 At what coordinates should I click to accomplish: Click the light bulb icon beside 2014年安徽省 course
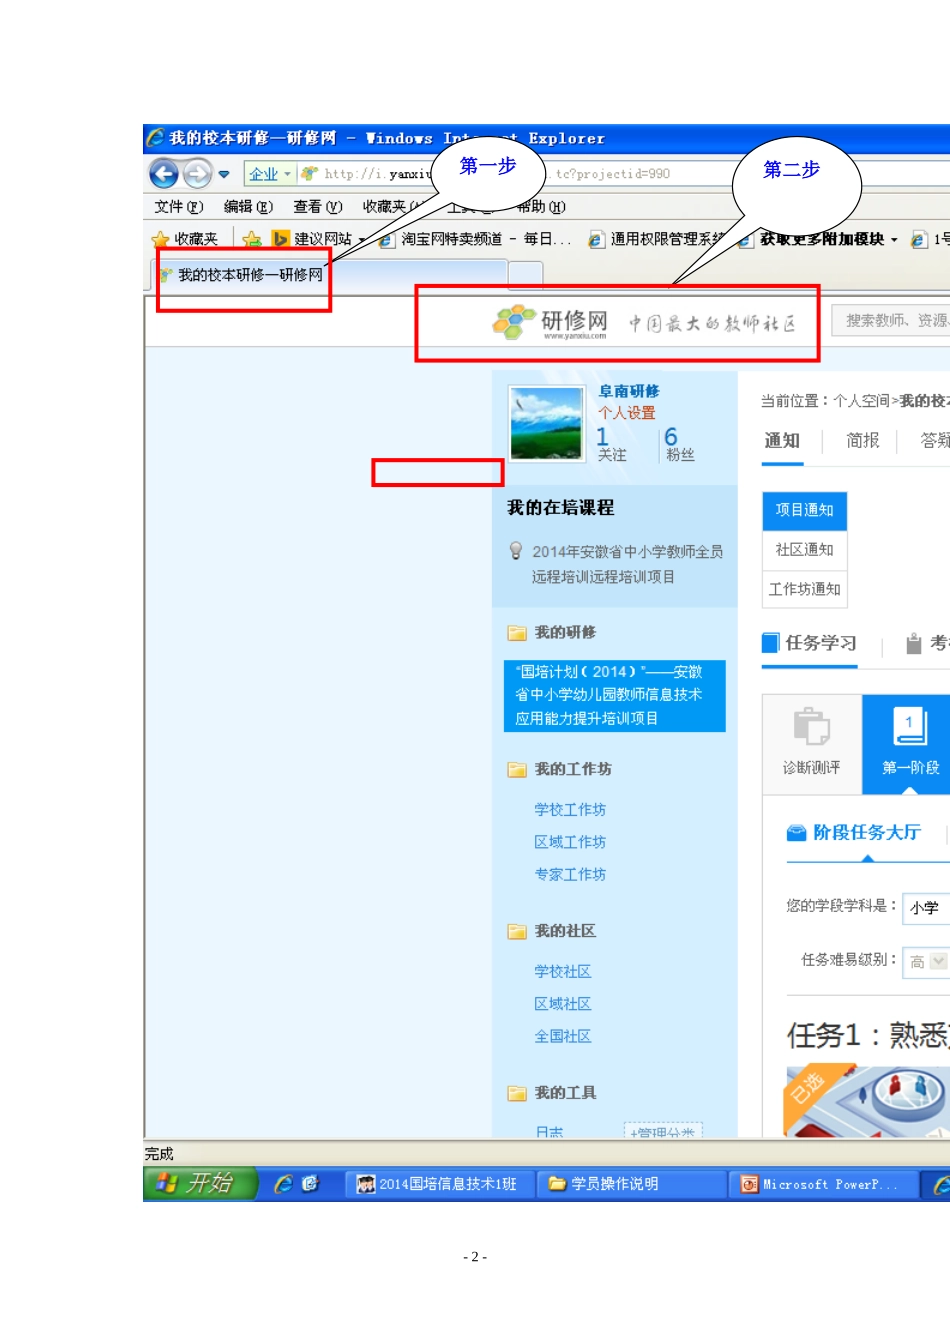(x=516, y=551)
